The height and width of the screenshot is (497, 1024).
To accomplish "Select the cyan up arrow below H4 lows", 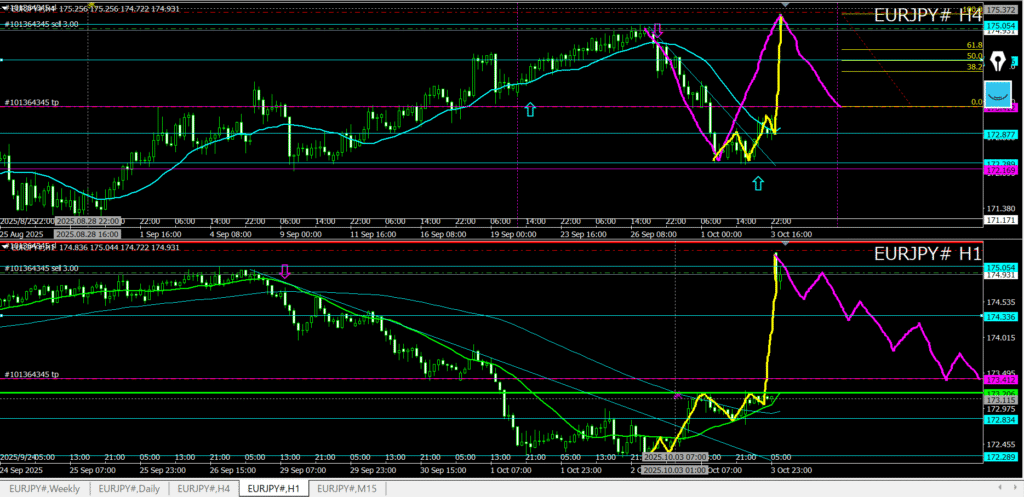I will pyautogui.click(x=758, y=182).
